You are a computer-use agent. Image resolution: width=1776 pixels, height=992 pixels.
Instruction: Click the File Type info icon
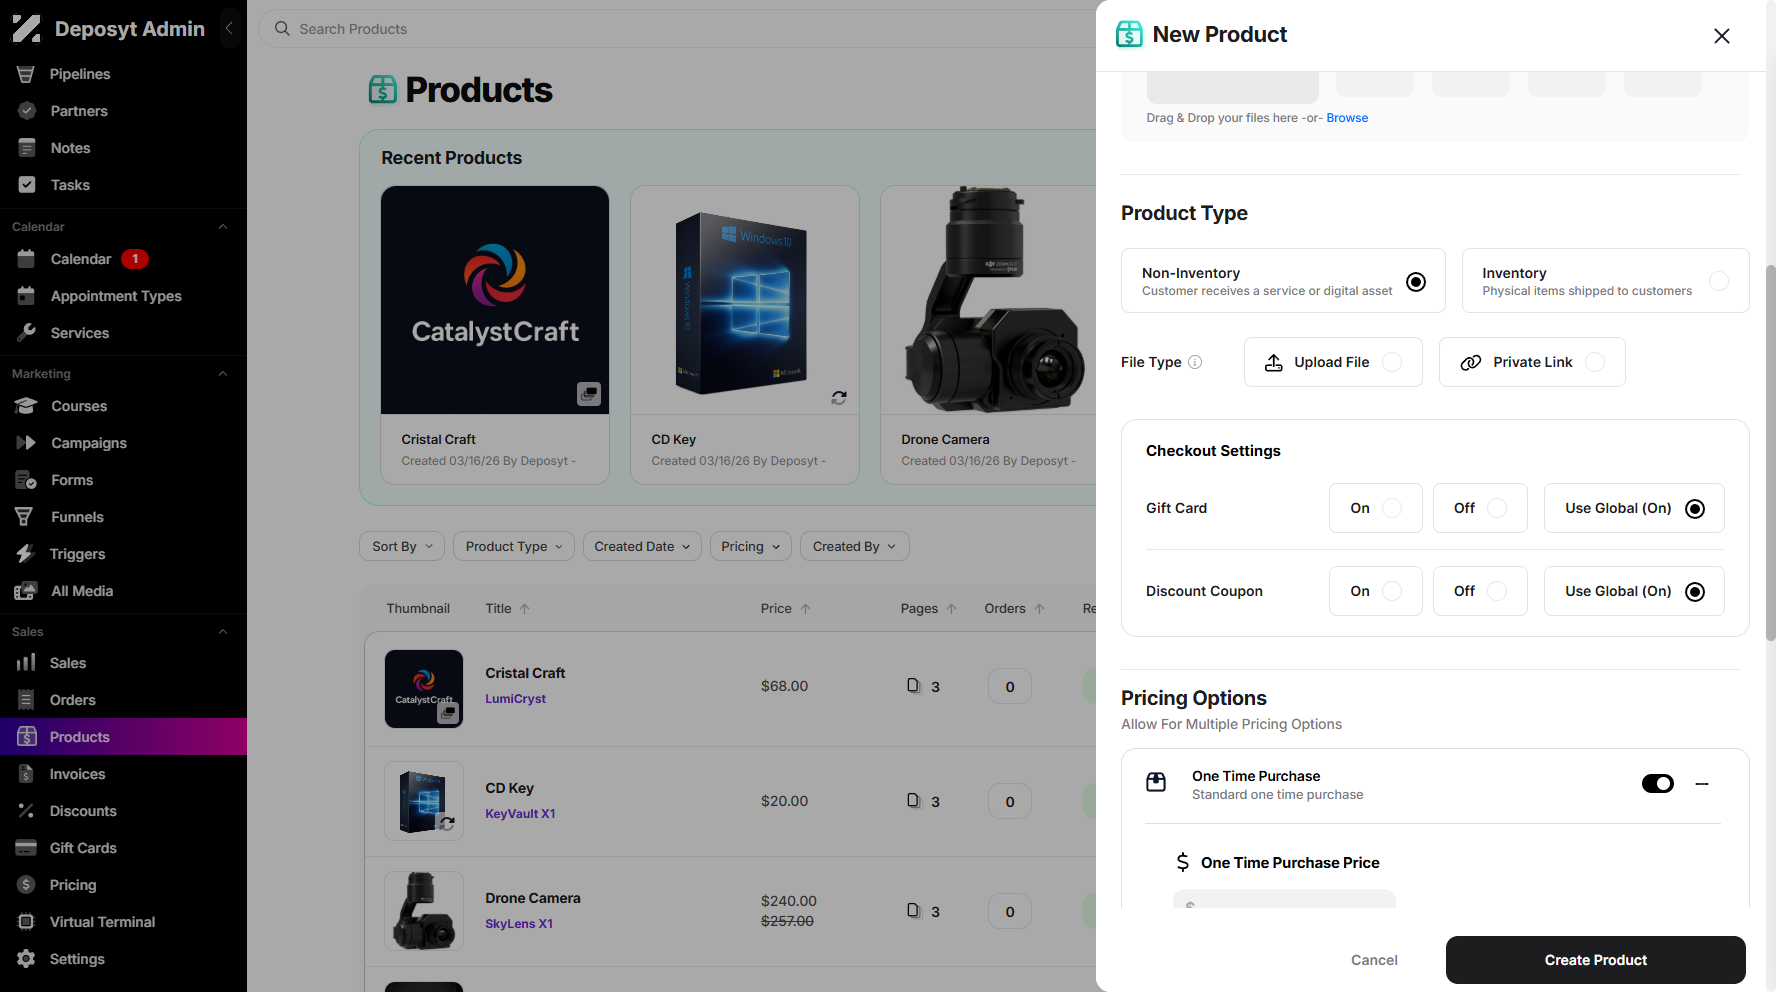1195,362
